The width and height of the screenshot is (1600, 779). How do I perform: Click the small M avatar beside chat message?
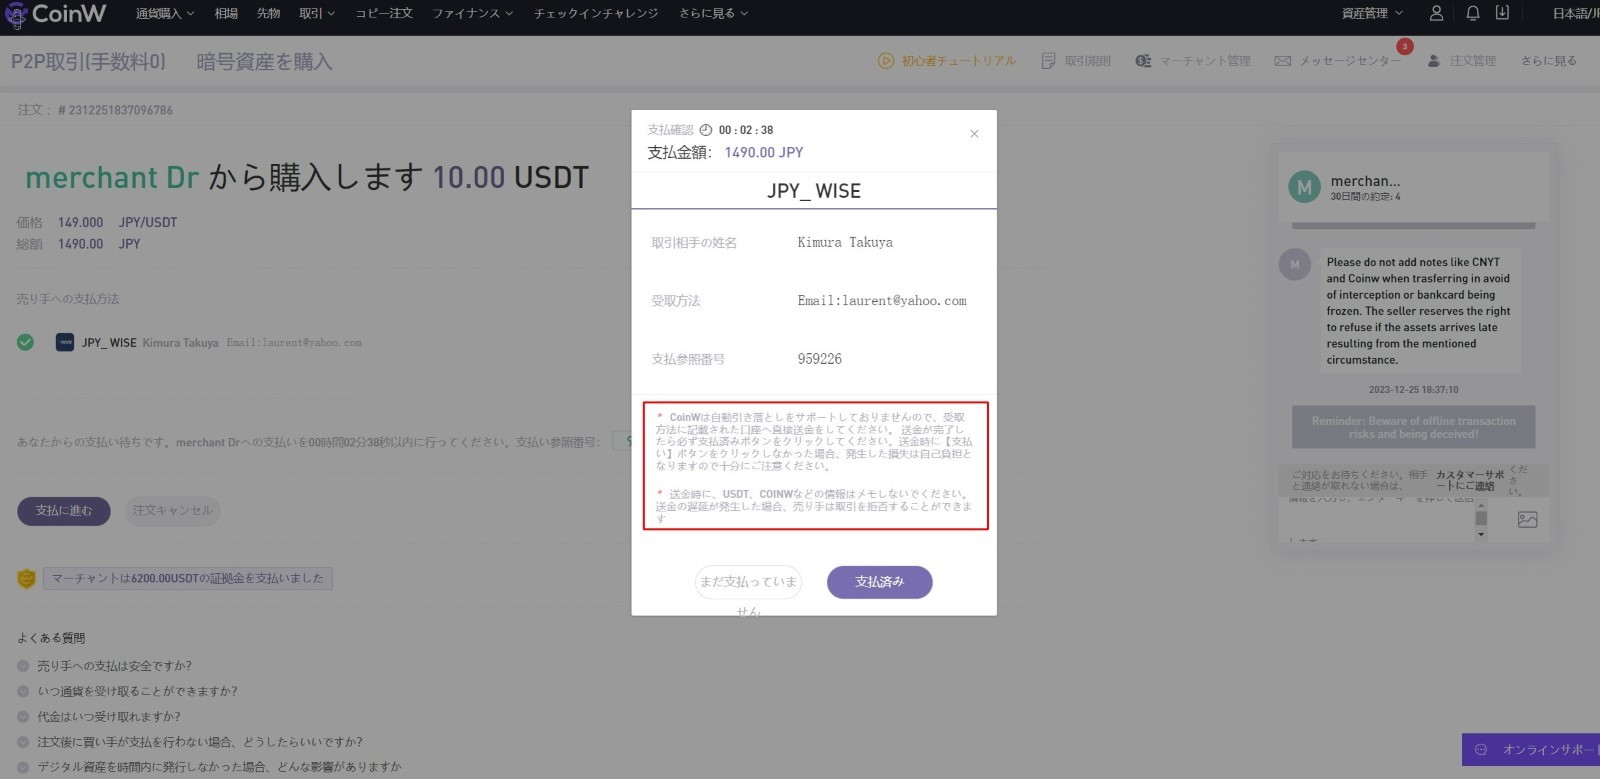coord(1295,264)
